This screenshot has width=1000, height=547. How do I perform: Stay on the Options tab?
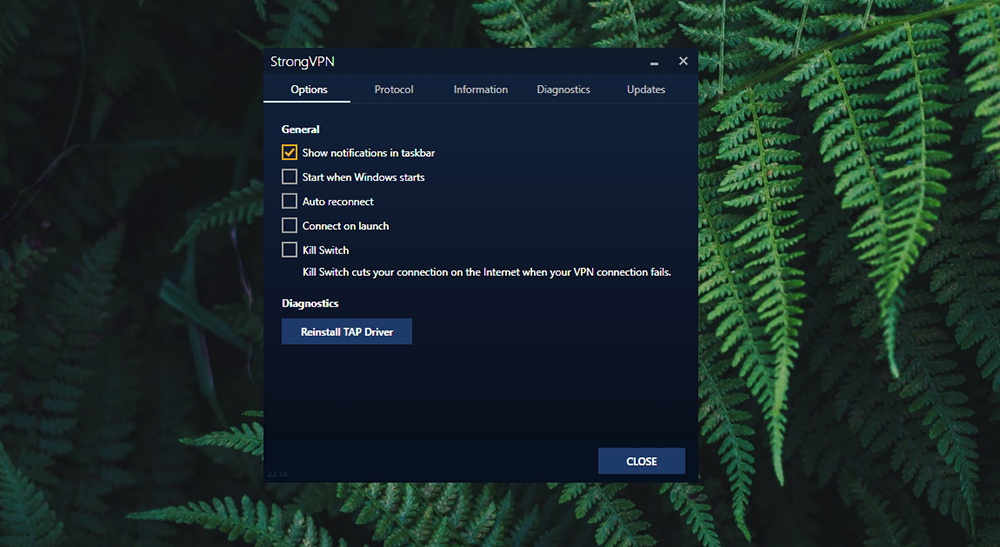[x=309, y=89]
